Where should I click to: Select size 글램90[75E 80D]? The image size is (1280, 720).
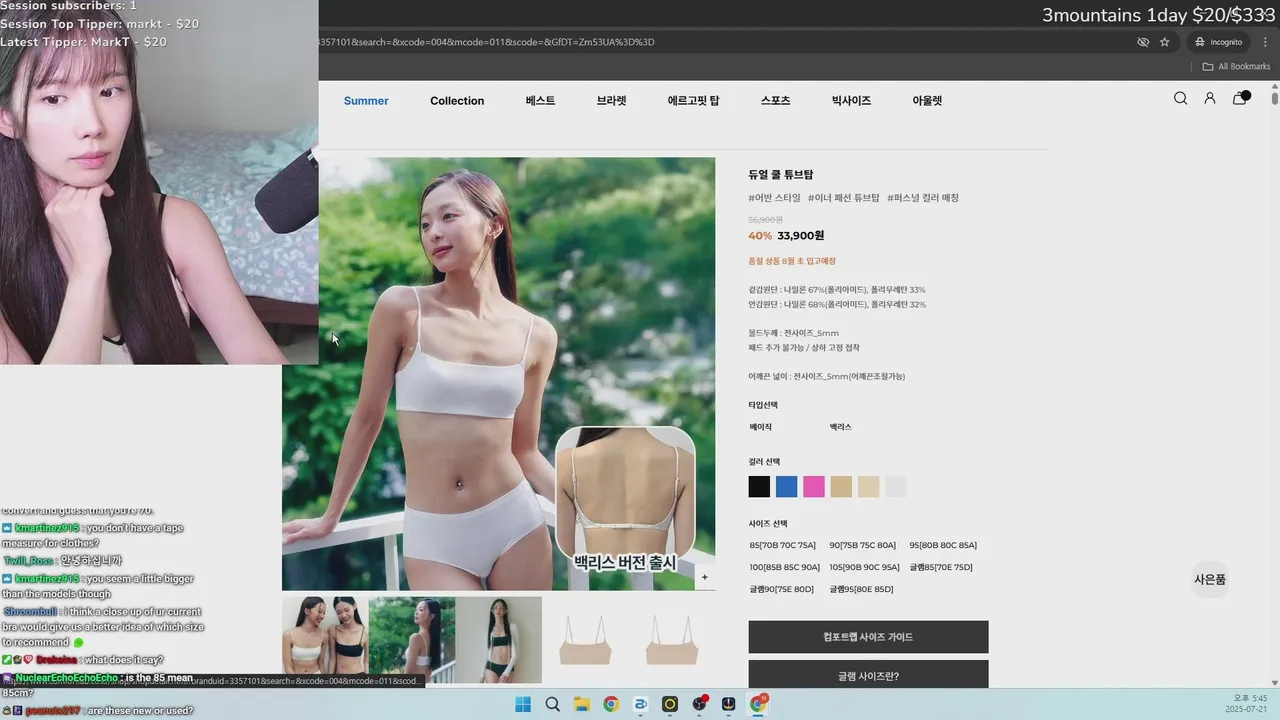781,589
